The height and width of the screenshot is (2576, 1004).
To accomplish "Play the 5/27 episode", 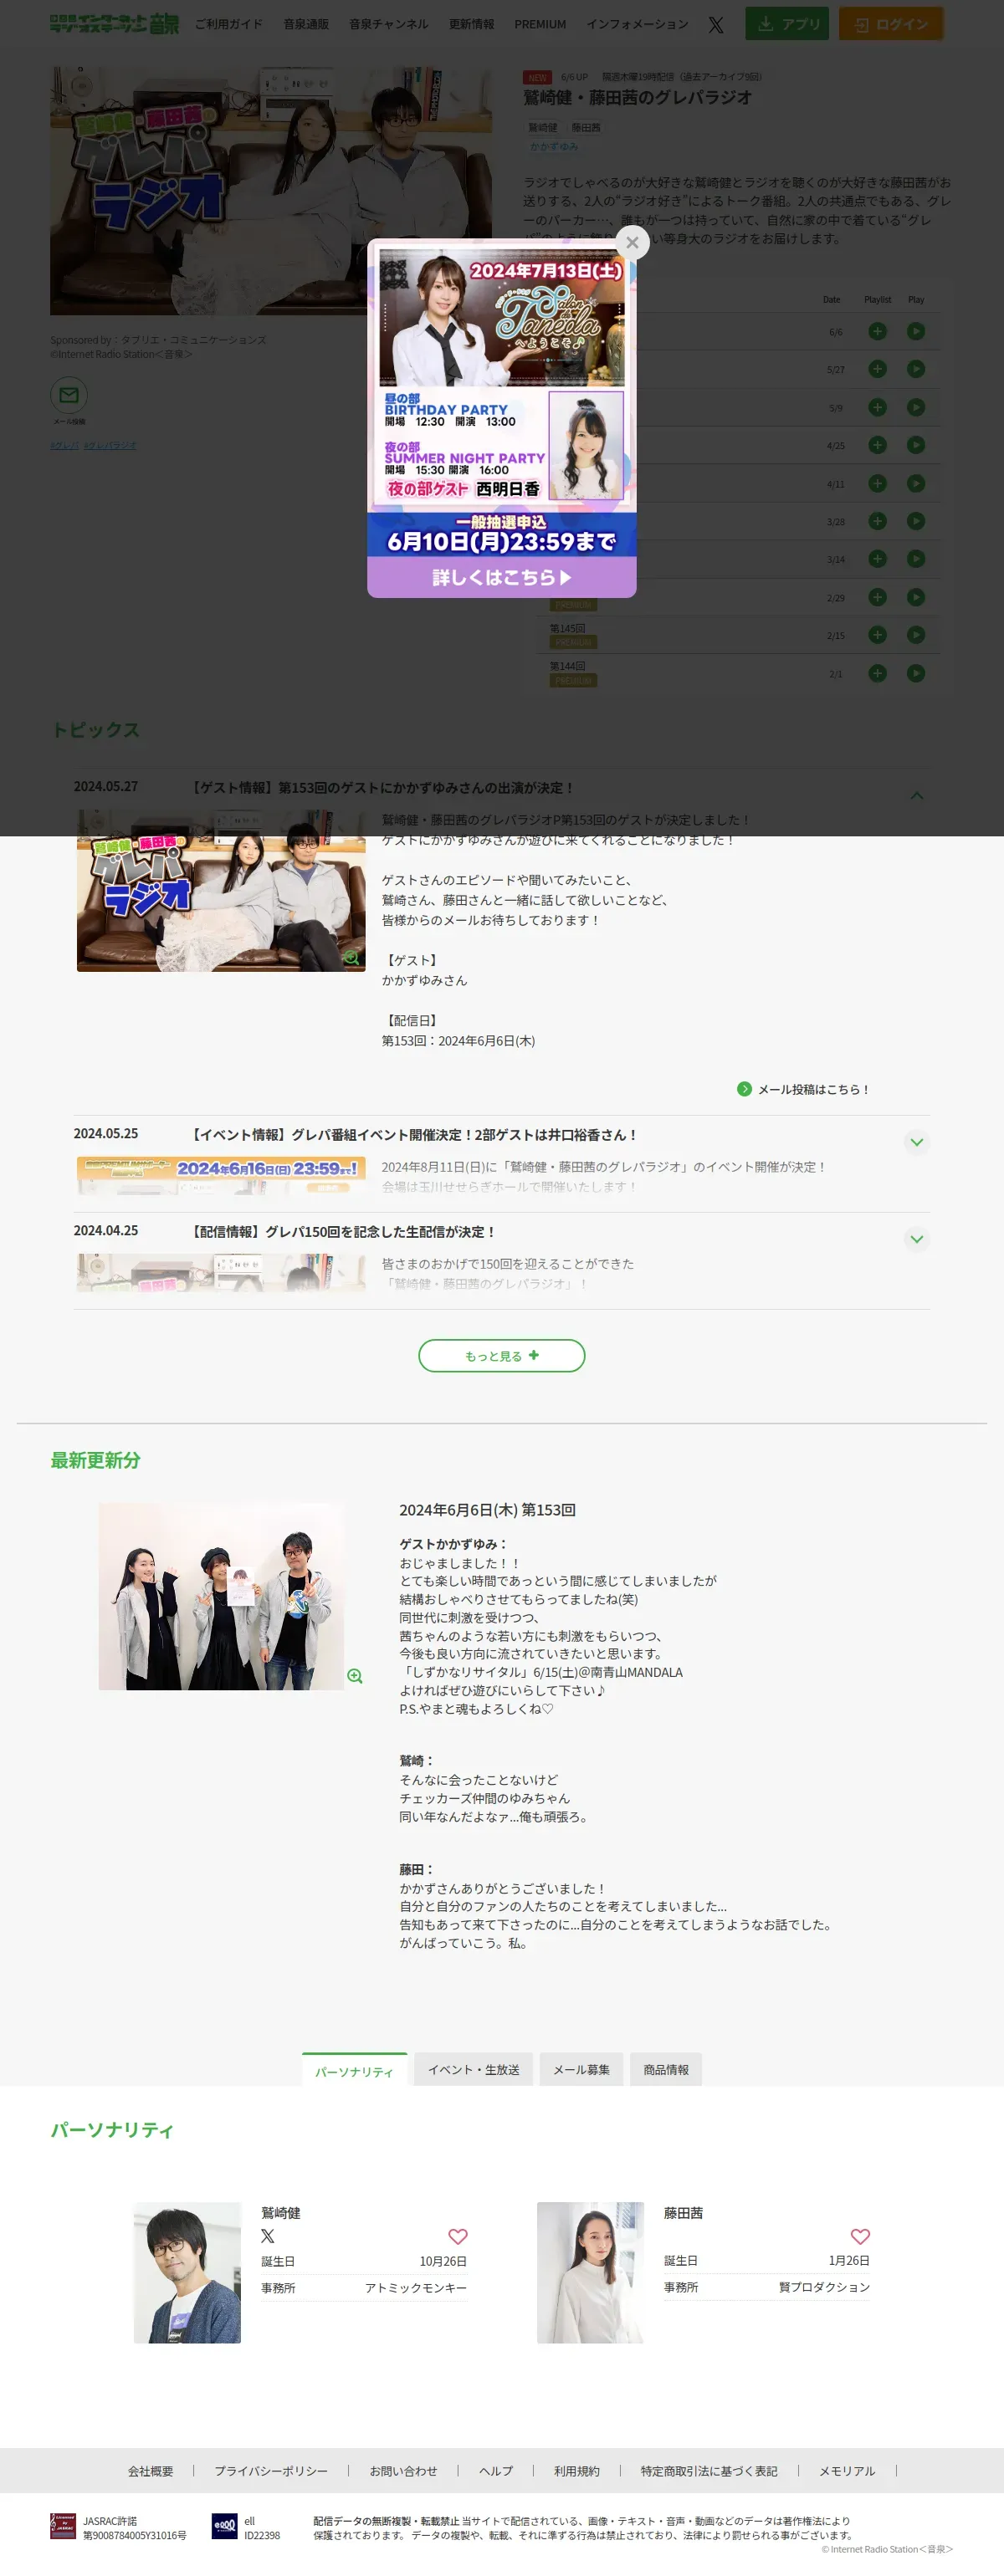I will (x=916, y=369).
